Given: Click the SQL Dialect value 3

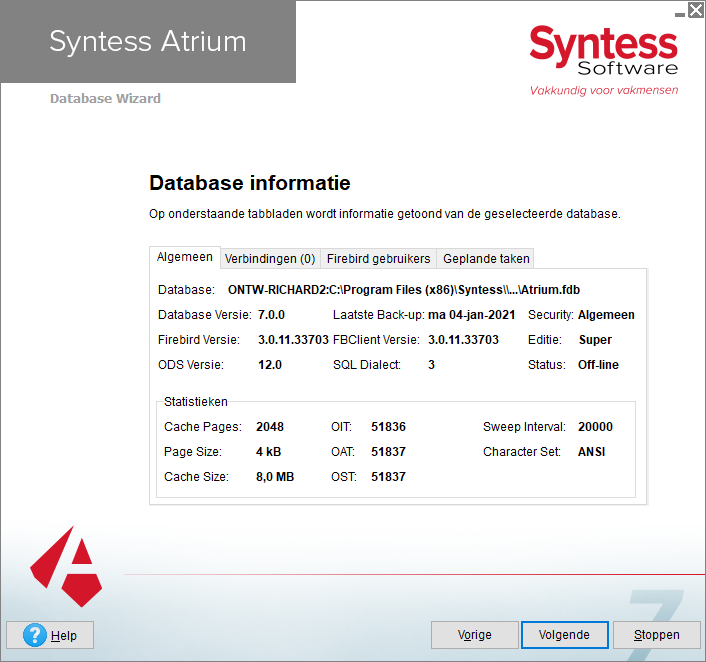Looking at the screenshot, I should tap(431, 365).
